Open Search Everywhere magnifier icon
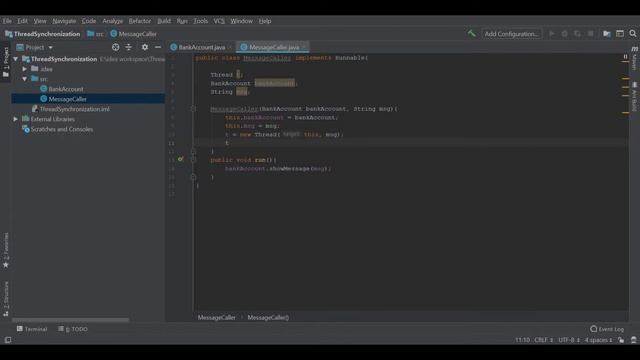The height and width of the screenshot is (360, 640). click(x=633, y=34)
